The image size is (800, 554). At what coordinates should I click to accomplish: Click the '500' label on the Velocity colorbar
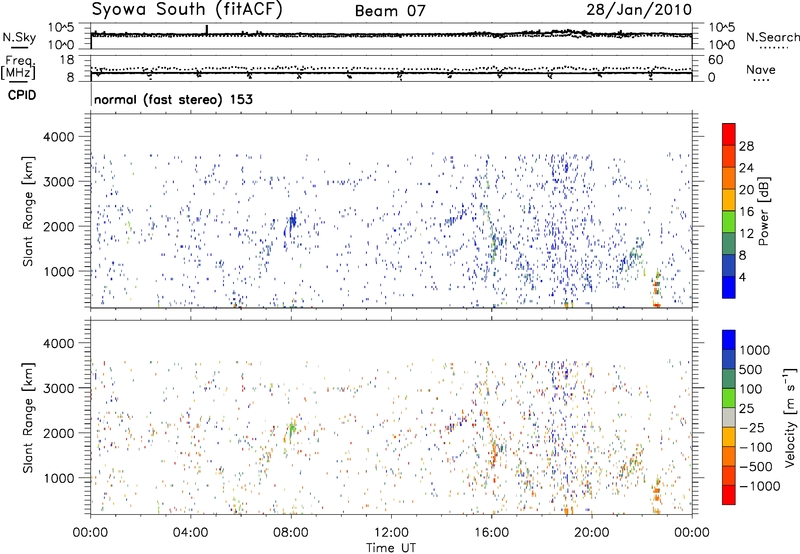point(751,369)
